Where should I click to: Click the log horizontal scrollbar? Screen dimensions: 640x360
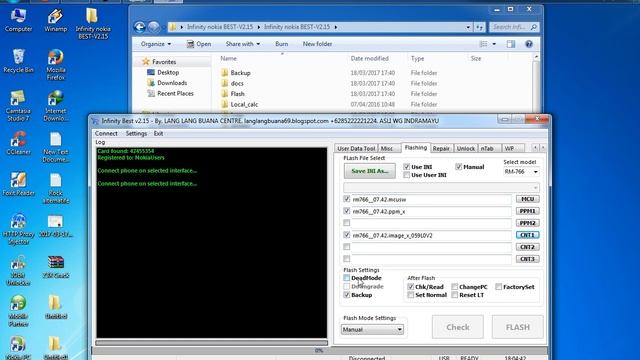(212, 343)
